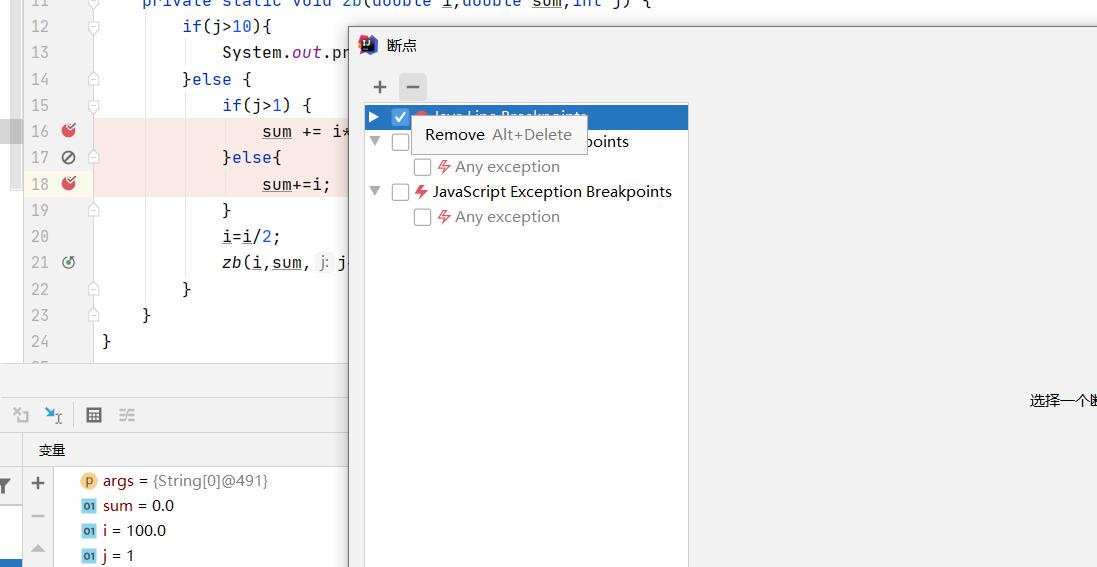Viewport: 1097px width, 567px height.
Task: Place cursor on code line i=i/2;
Action: pyautogui.click(x=251, y=237)
